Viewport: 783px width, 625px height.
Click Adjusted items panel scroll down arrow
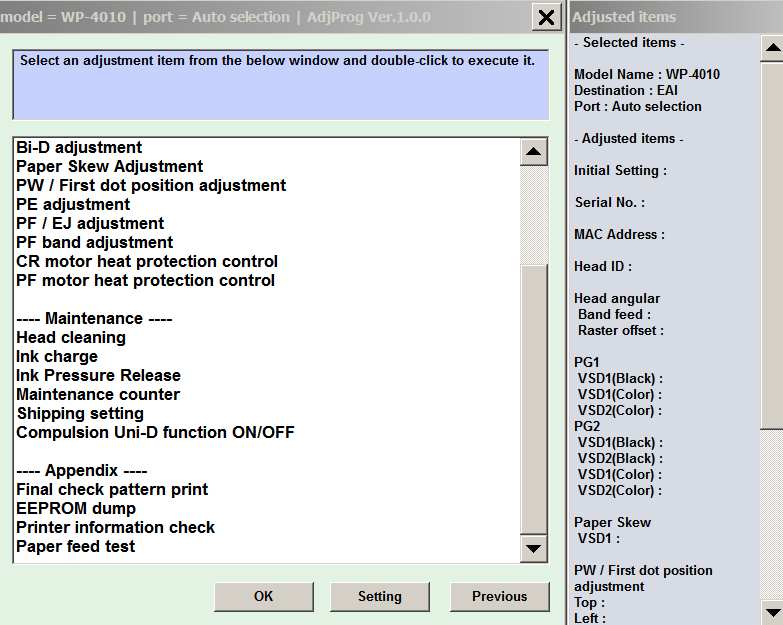click(x=772, y=613)
